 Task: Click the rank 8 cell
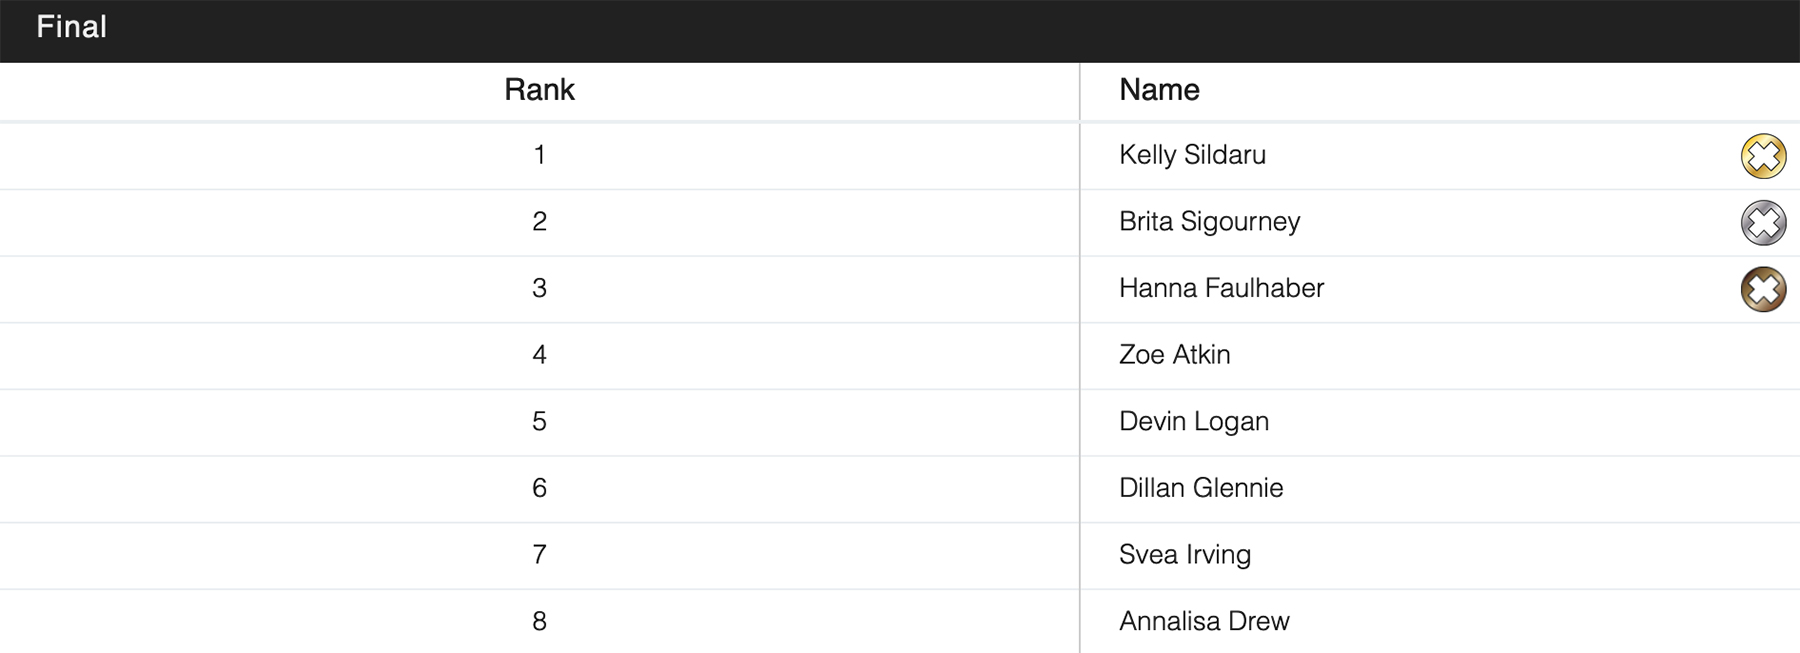pyautogui.click(x=539, y=621)
